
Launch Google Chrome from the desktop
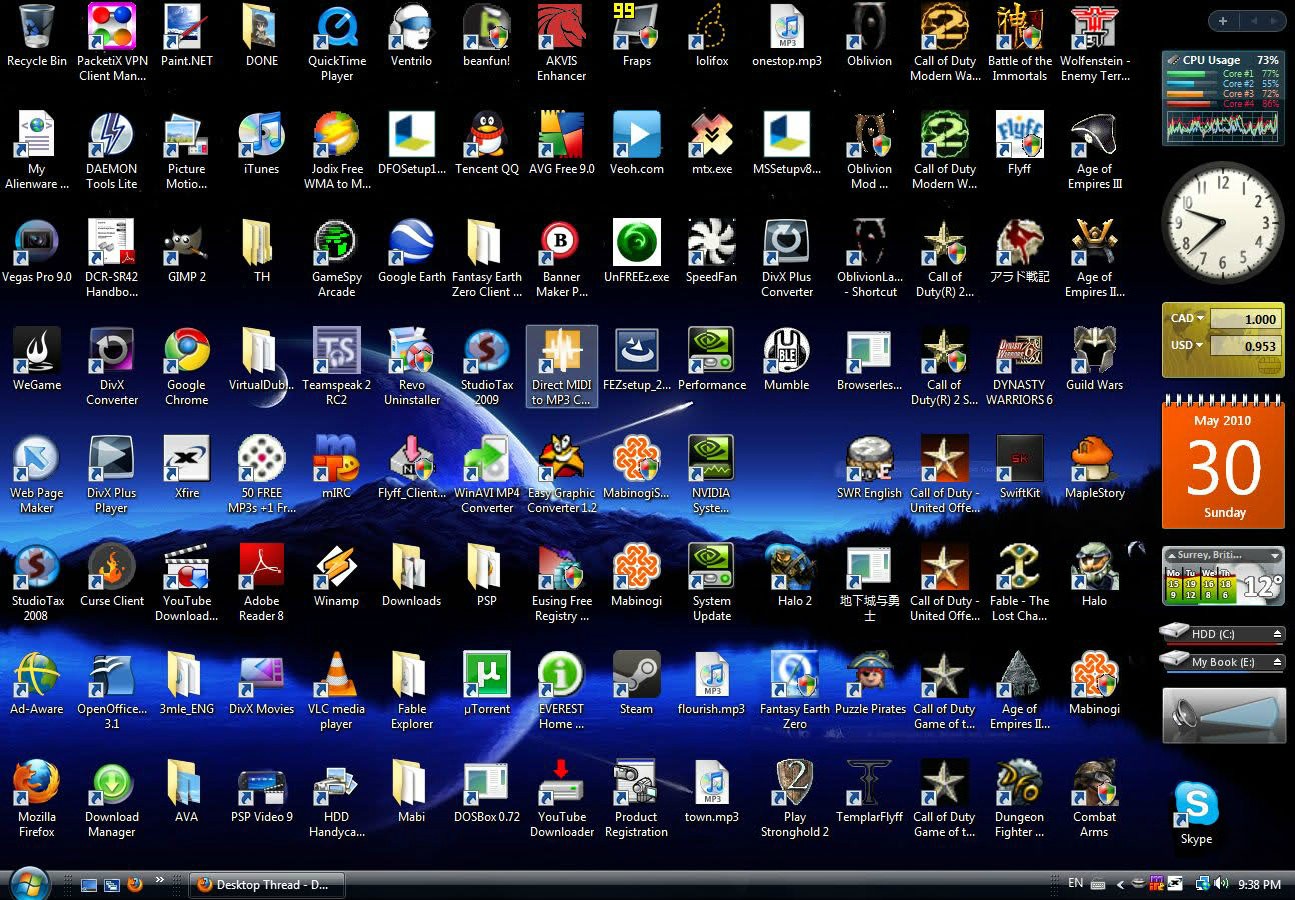tap(187, 368)
